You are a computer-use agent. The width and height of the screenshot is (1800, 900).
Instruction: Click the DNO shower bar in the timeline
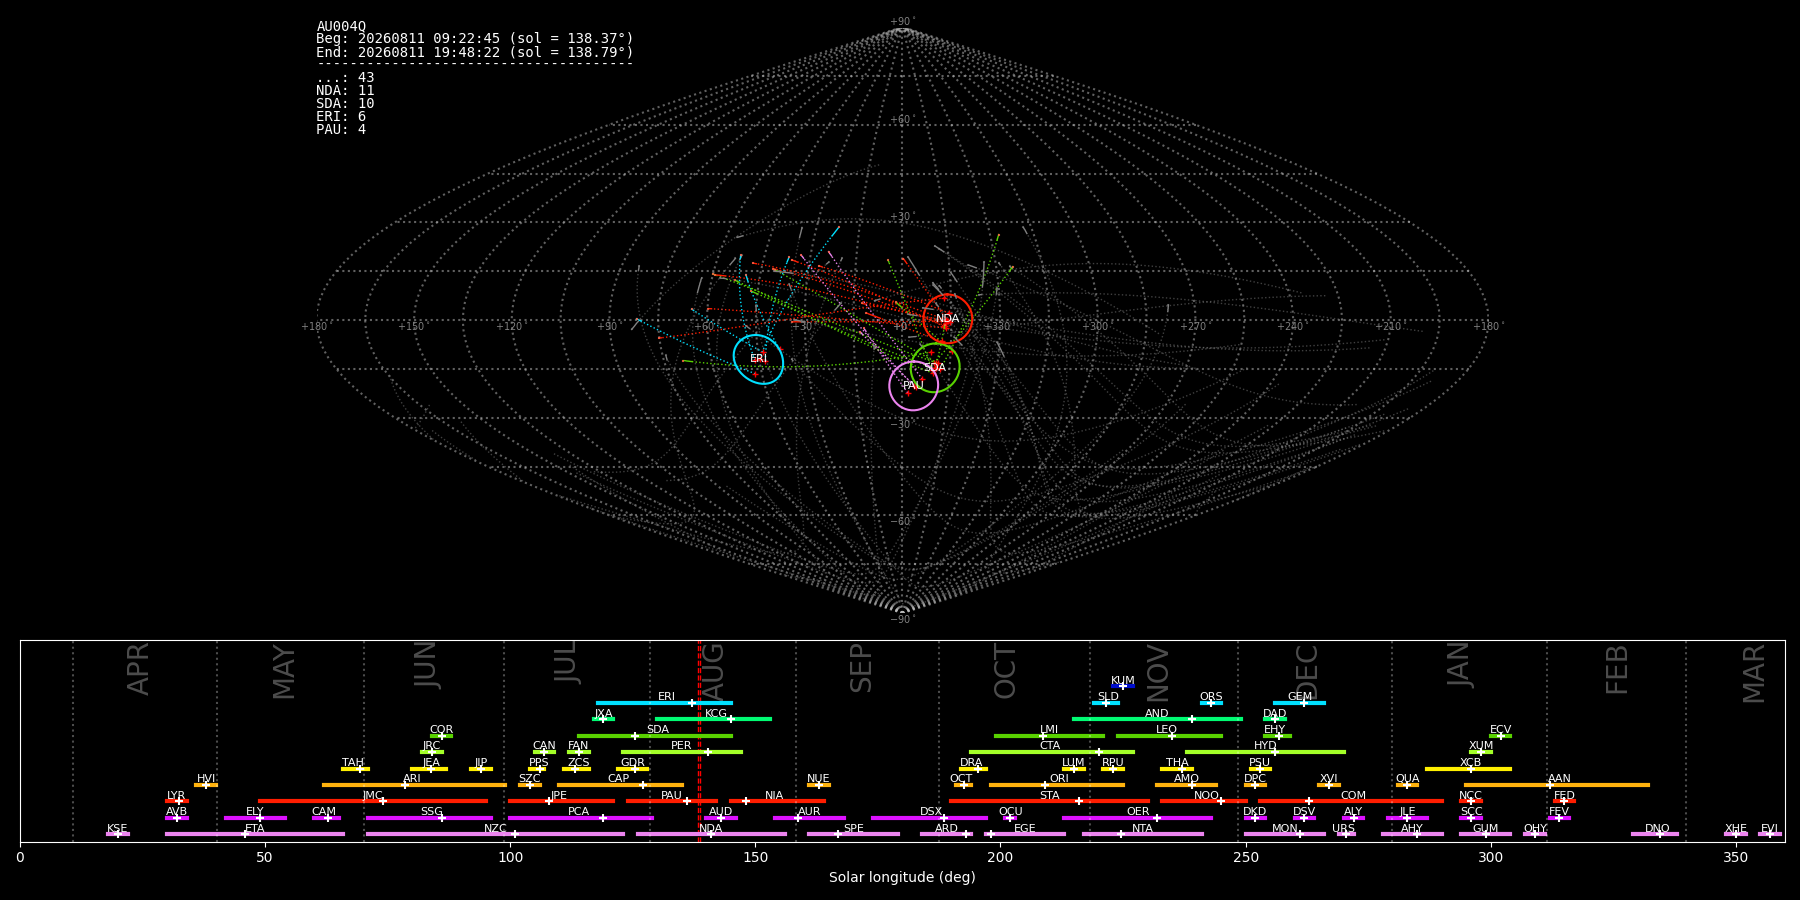tap(1655, 834)
